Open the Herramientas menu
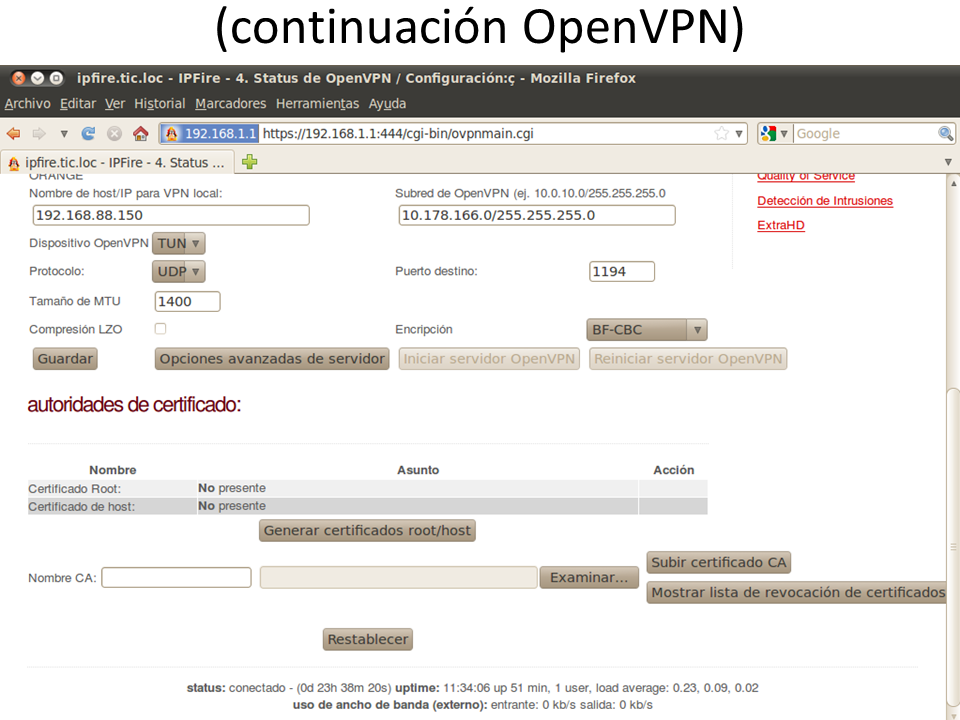 pyautogui.click(x=317, y=104)
